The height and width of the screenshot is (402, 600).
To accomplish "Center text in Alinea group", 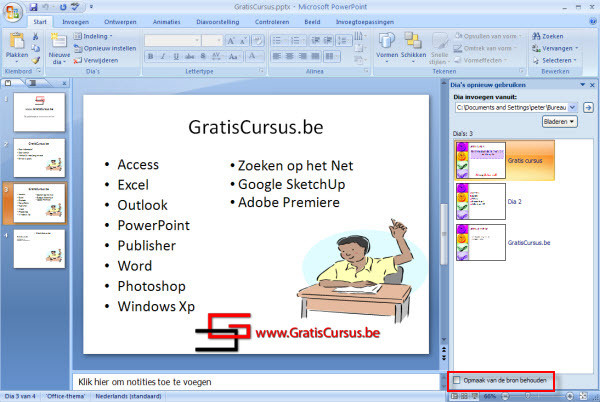I will [x=290, y=57].
